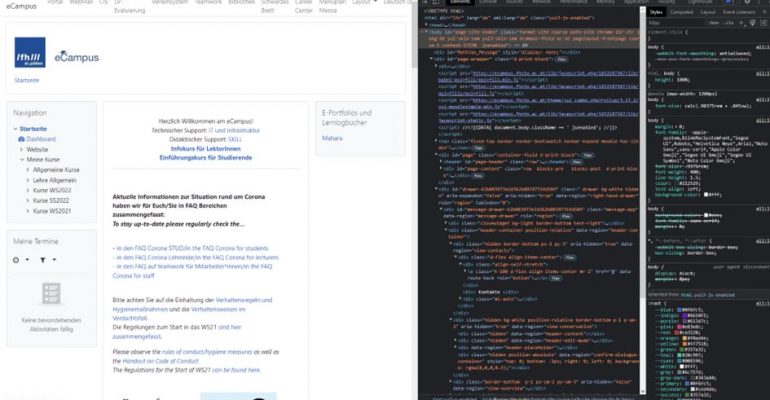Screen dimensions: 770x400
Task: Open FAQ Corona for students link
Action: [191, 248]
